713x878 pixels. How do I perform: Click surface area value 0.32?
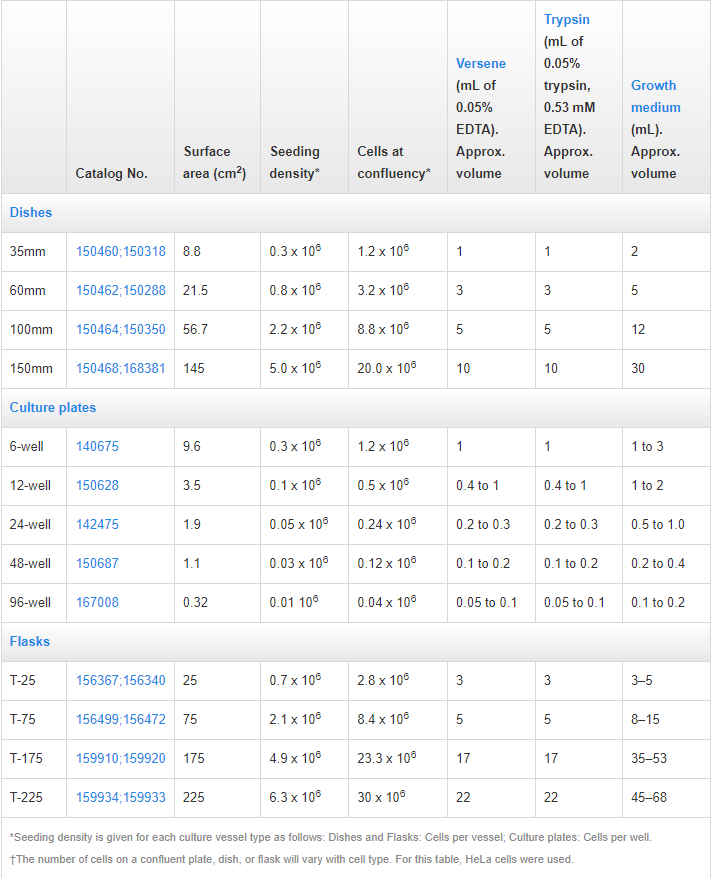click(x=195, y=603)
